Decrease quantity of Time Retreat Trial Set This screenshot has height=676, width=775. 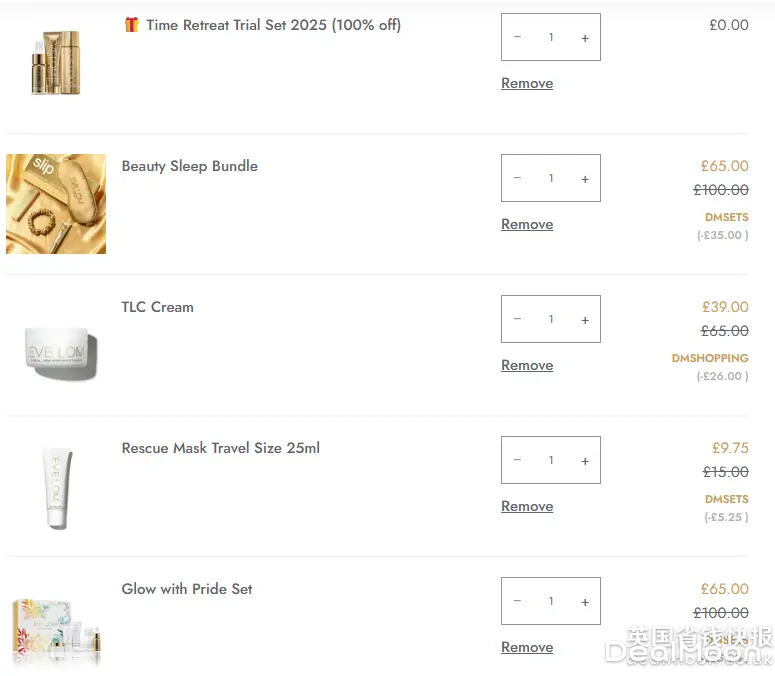[x=517, y=38]
